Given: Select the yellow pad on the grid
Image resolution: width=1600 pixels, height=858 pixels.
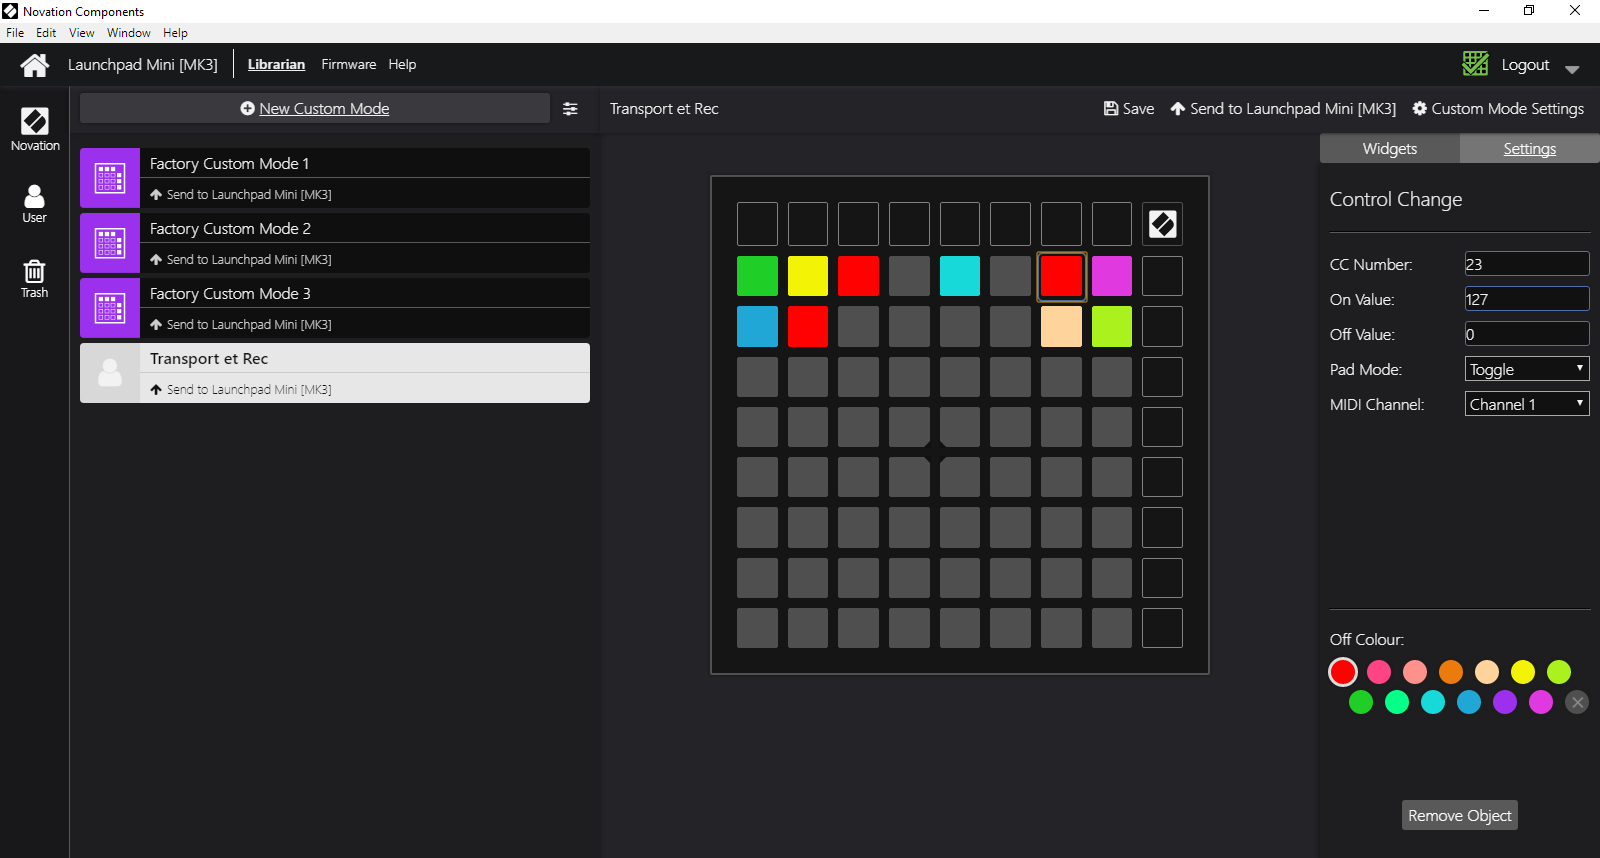Looking at the screenshot, I should tap(808, 276).
